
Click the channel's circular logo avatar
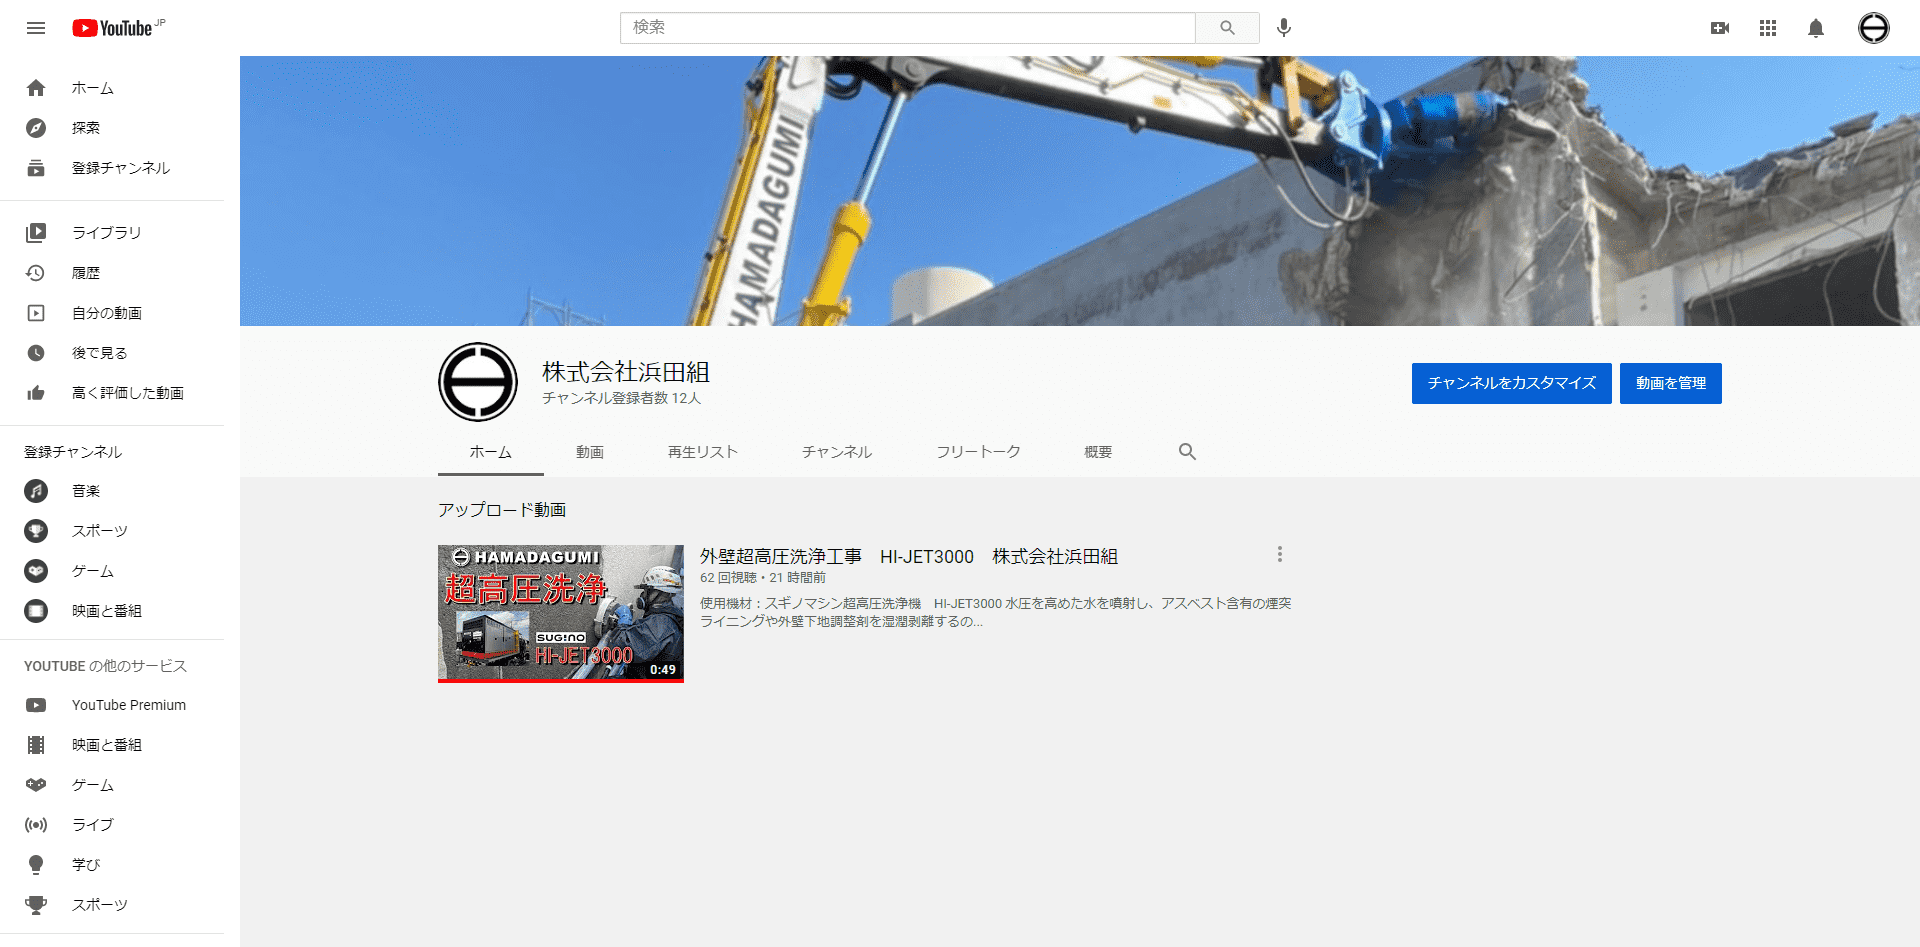coord(478,382)
